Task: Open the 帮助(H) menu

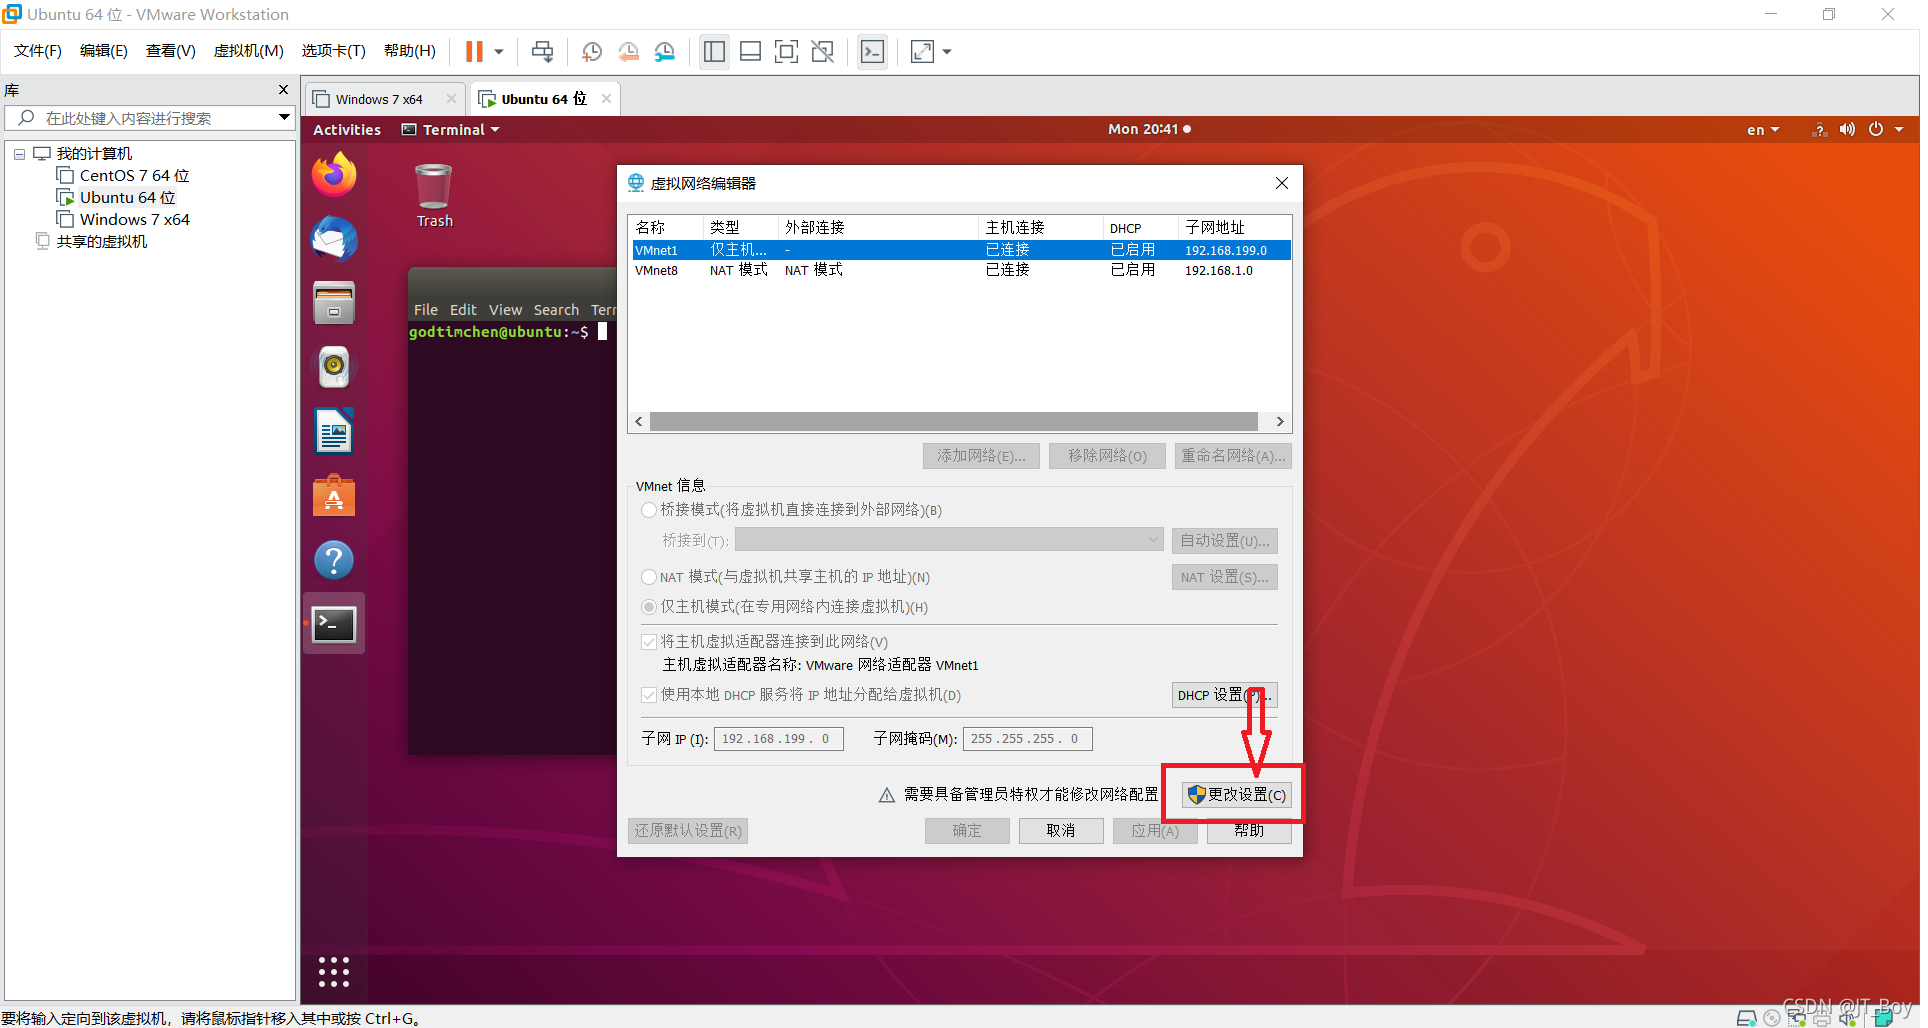Action: (x=410, y=51)
